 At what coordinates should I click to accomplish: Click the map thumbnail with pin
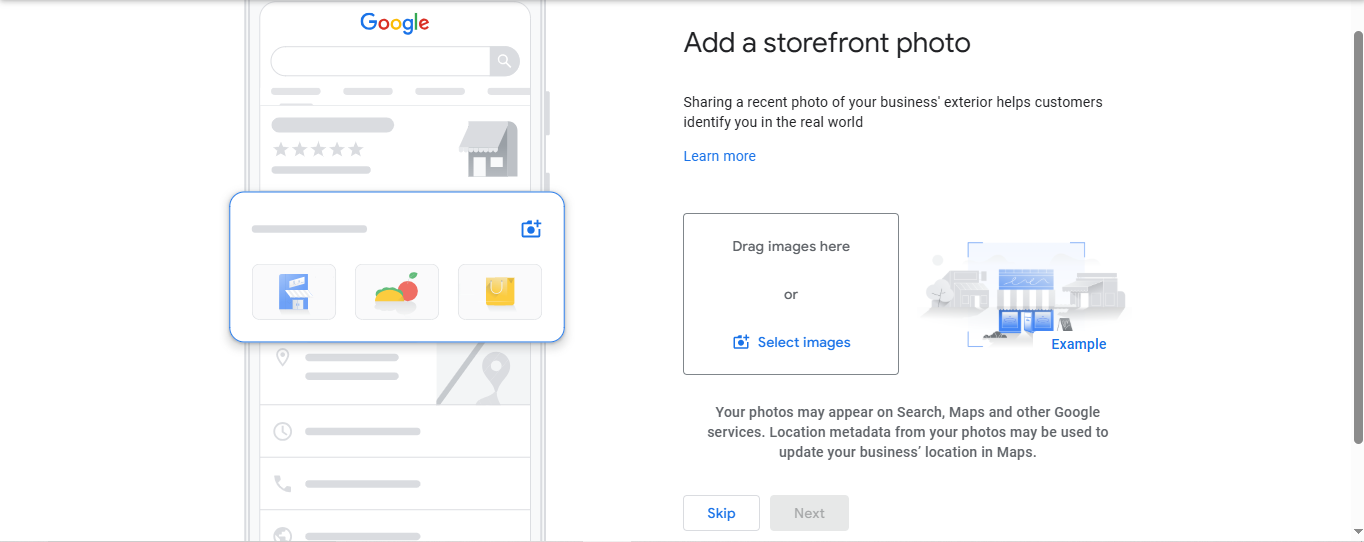[484, 374]
